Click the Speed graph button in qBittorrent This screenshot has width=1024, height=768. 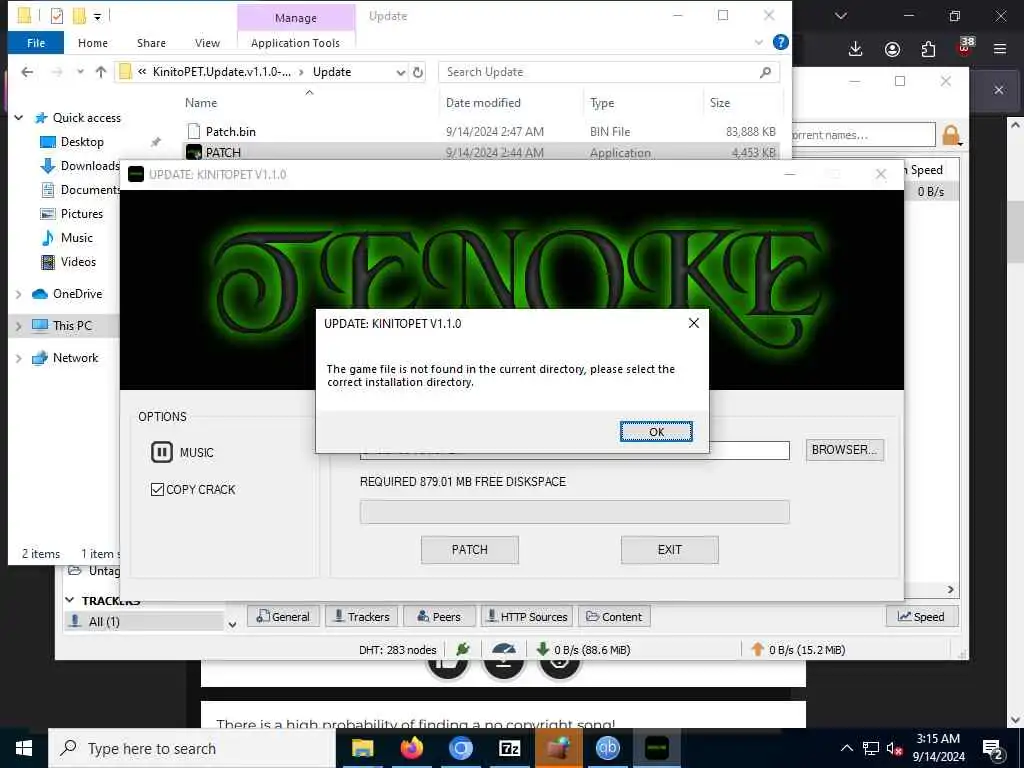point(921,616)
